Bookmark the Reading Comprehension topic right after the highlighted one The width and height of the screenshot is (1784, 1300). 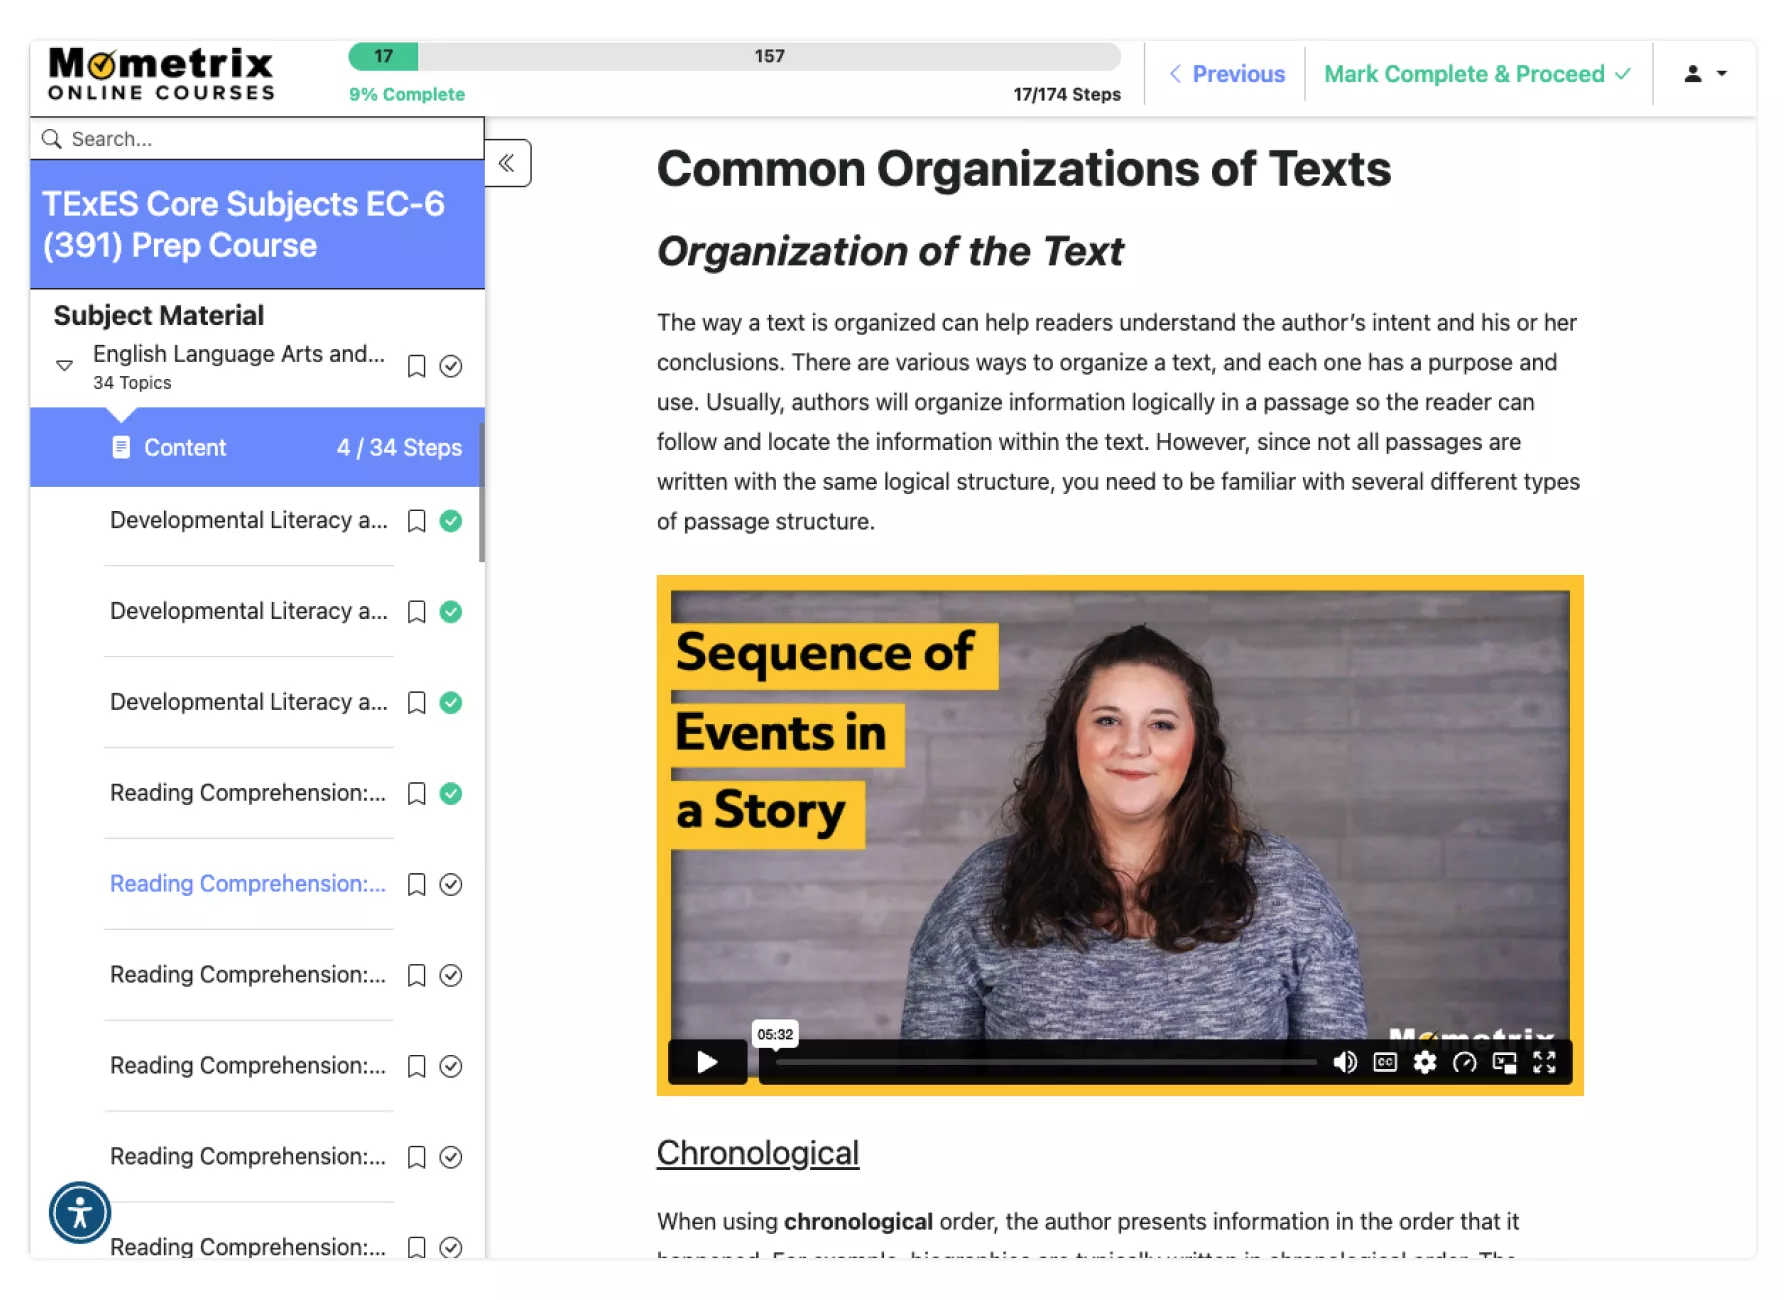417,976
